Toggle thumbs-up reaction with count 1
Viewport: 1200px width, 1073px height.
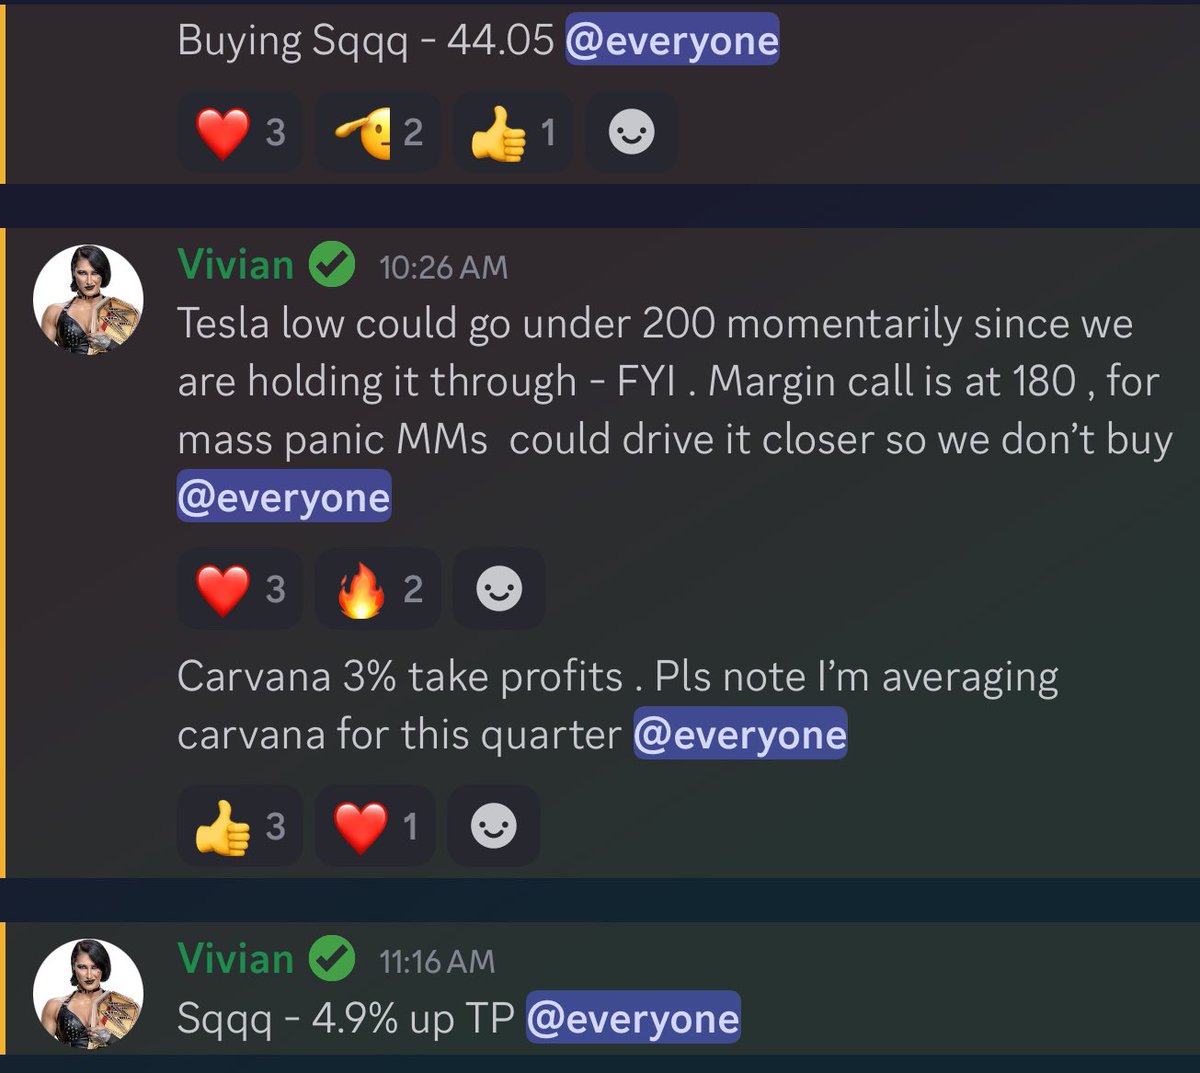513,132
